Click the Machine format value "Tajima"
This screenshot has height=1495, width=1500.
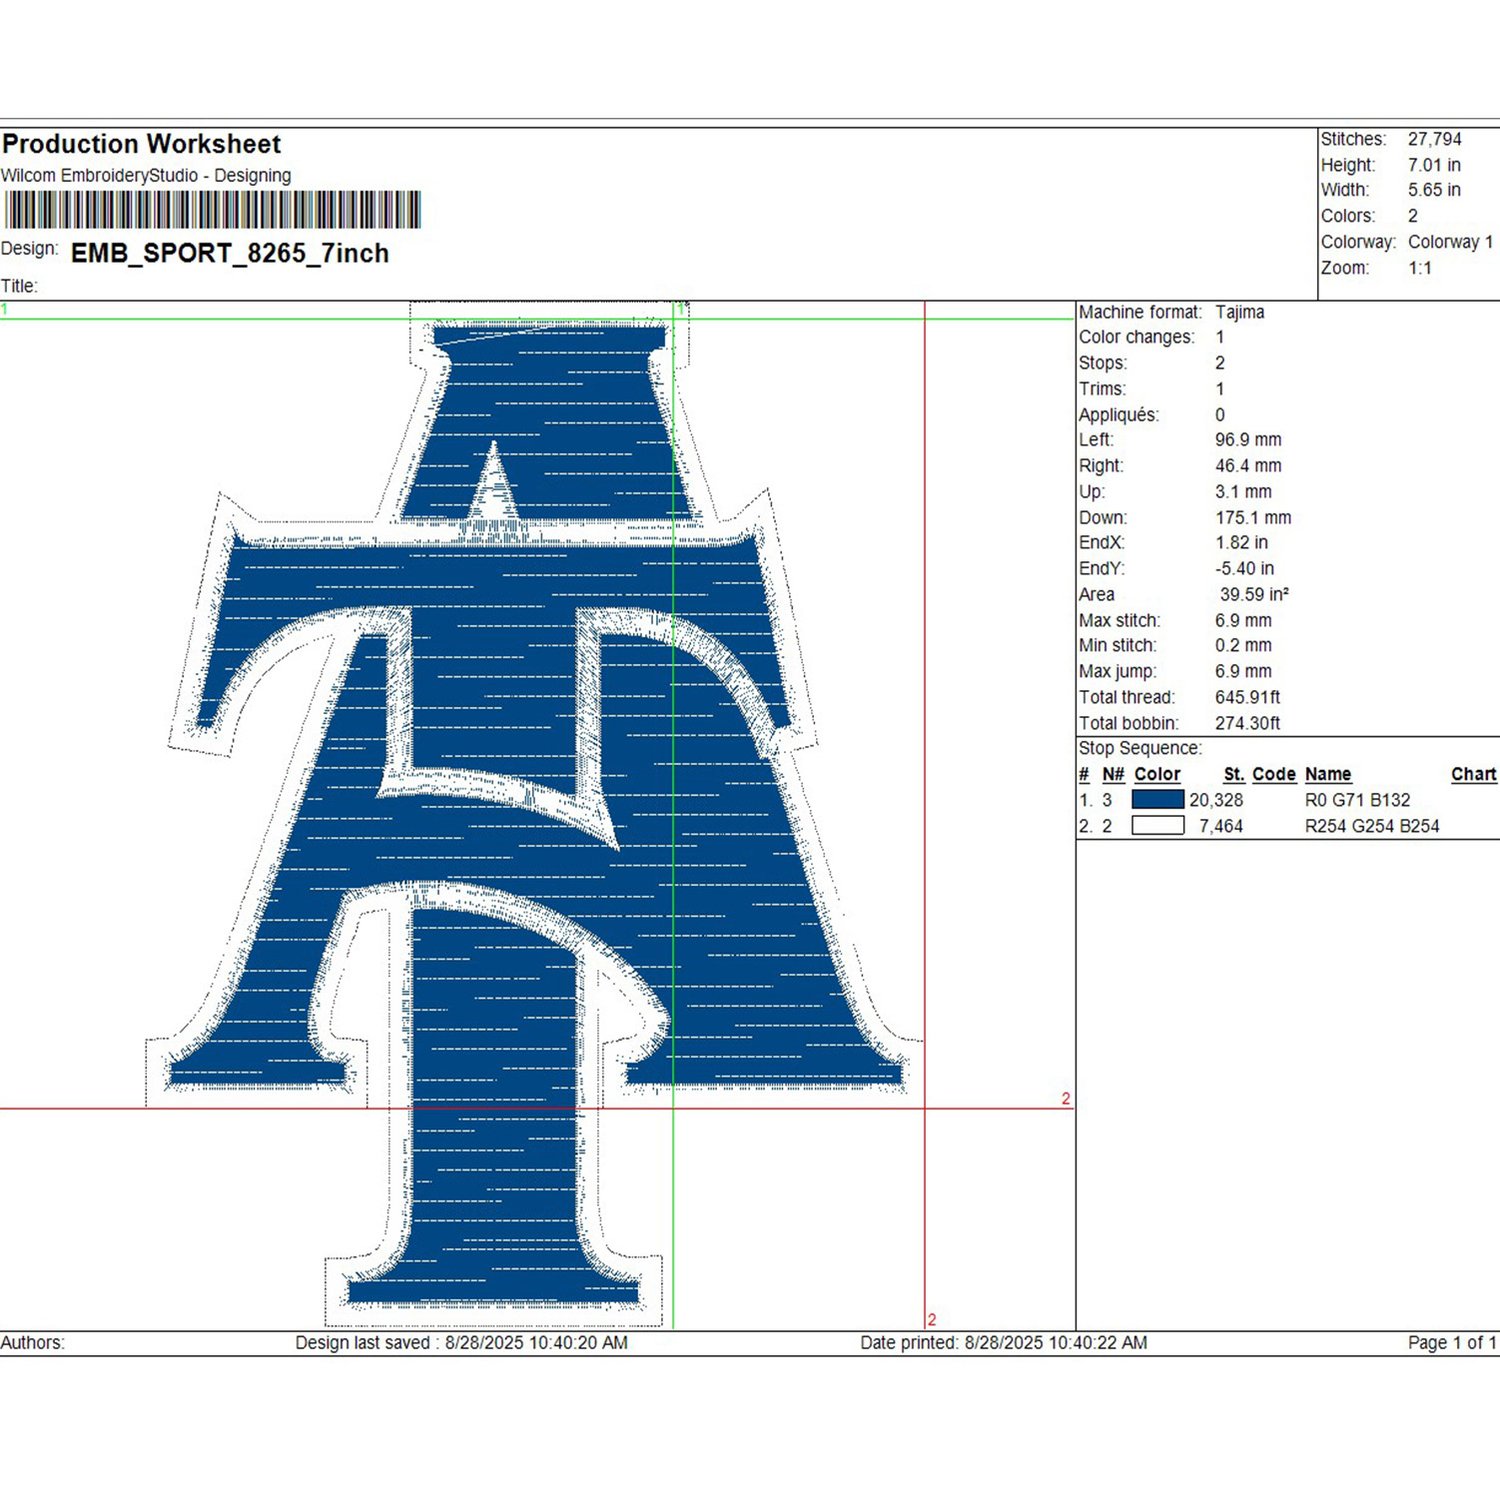(1240, 312)
